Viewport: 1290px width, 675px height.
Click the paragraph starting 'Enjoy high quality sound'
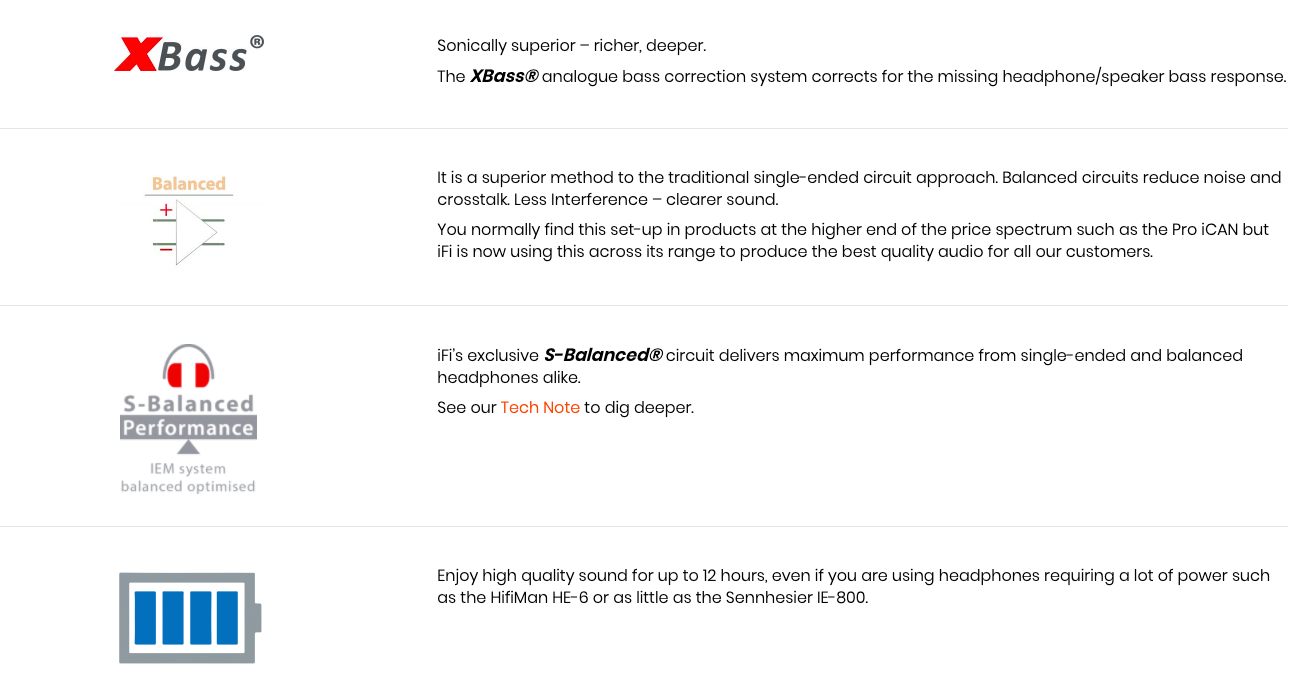click(852, 587)
